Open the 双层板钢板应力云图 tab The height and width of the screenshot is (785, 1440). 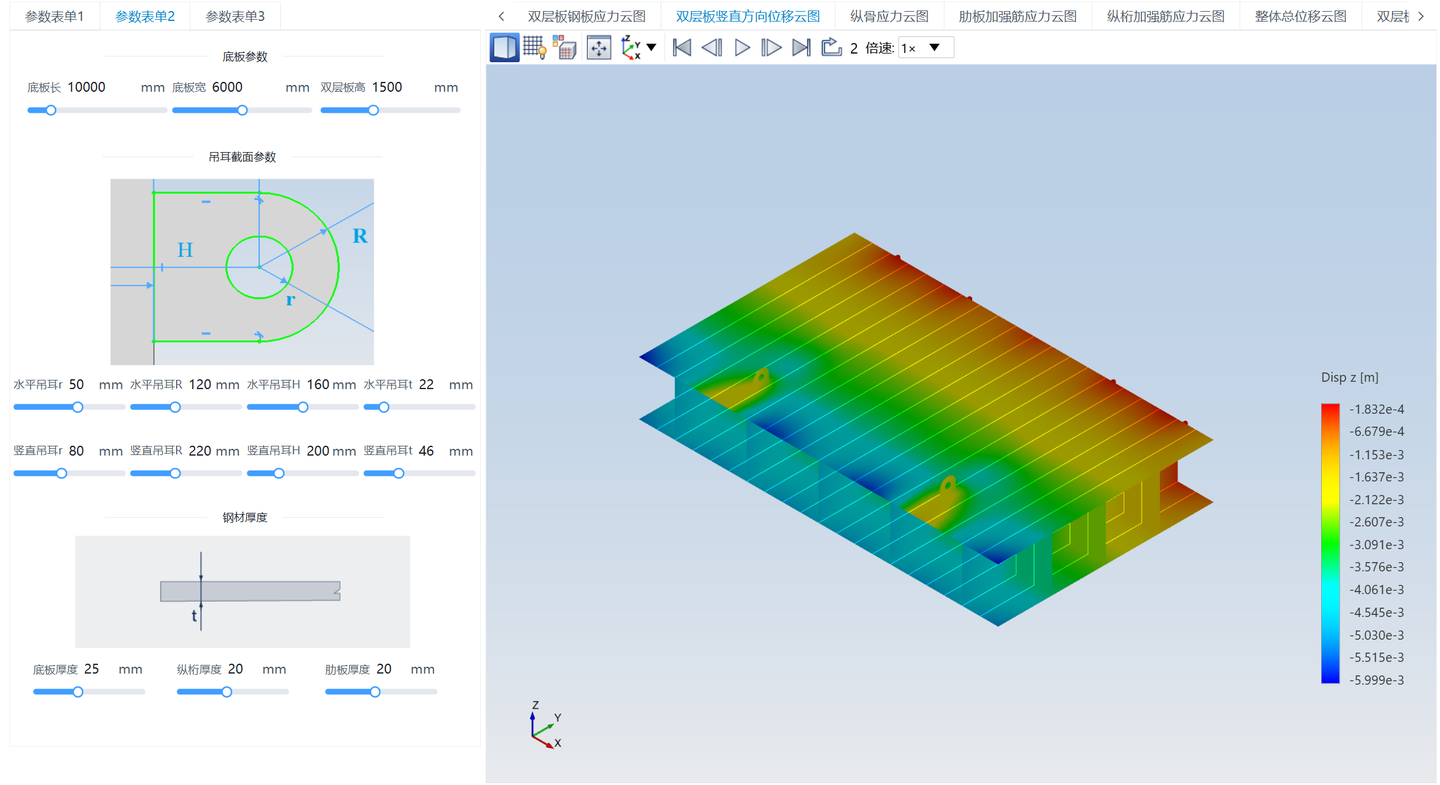[x=587, y=16]
